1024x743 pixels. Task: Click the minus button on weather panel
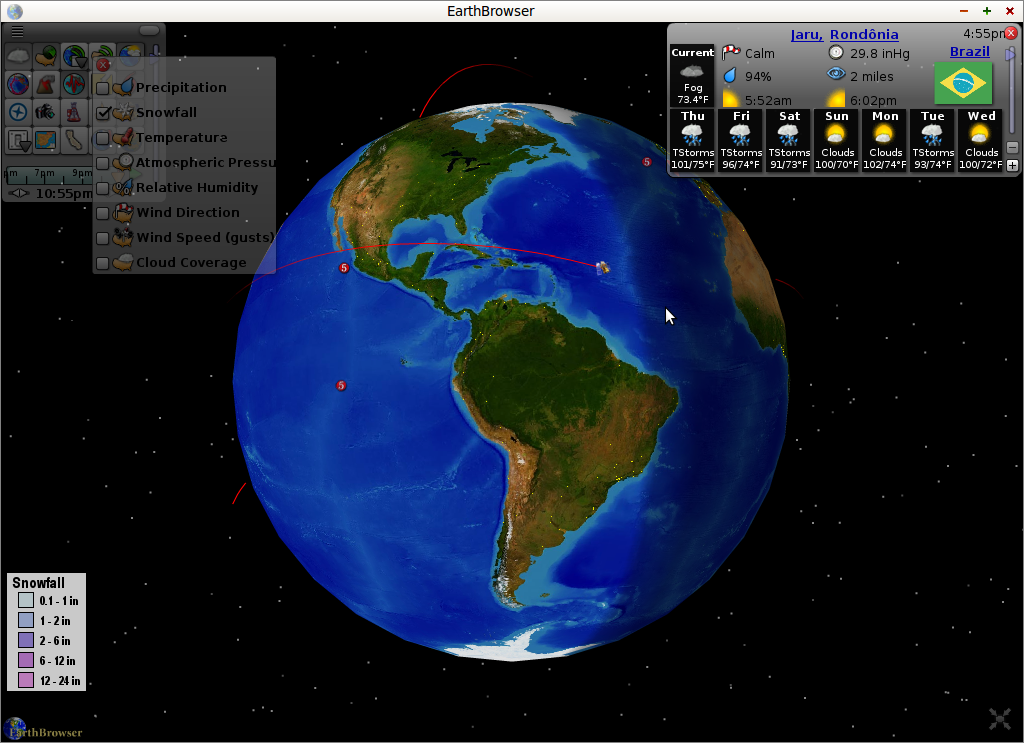point(1012,148)
